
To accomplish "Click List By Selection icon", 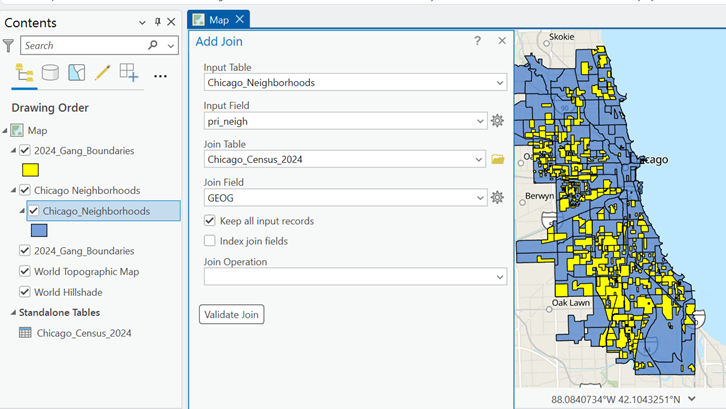I will click(x=77, y=73).
